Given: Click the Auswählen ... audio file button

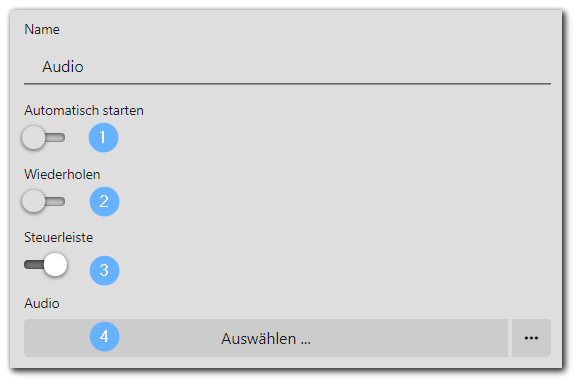Looking at the screenshot, I should 266,338.
